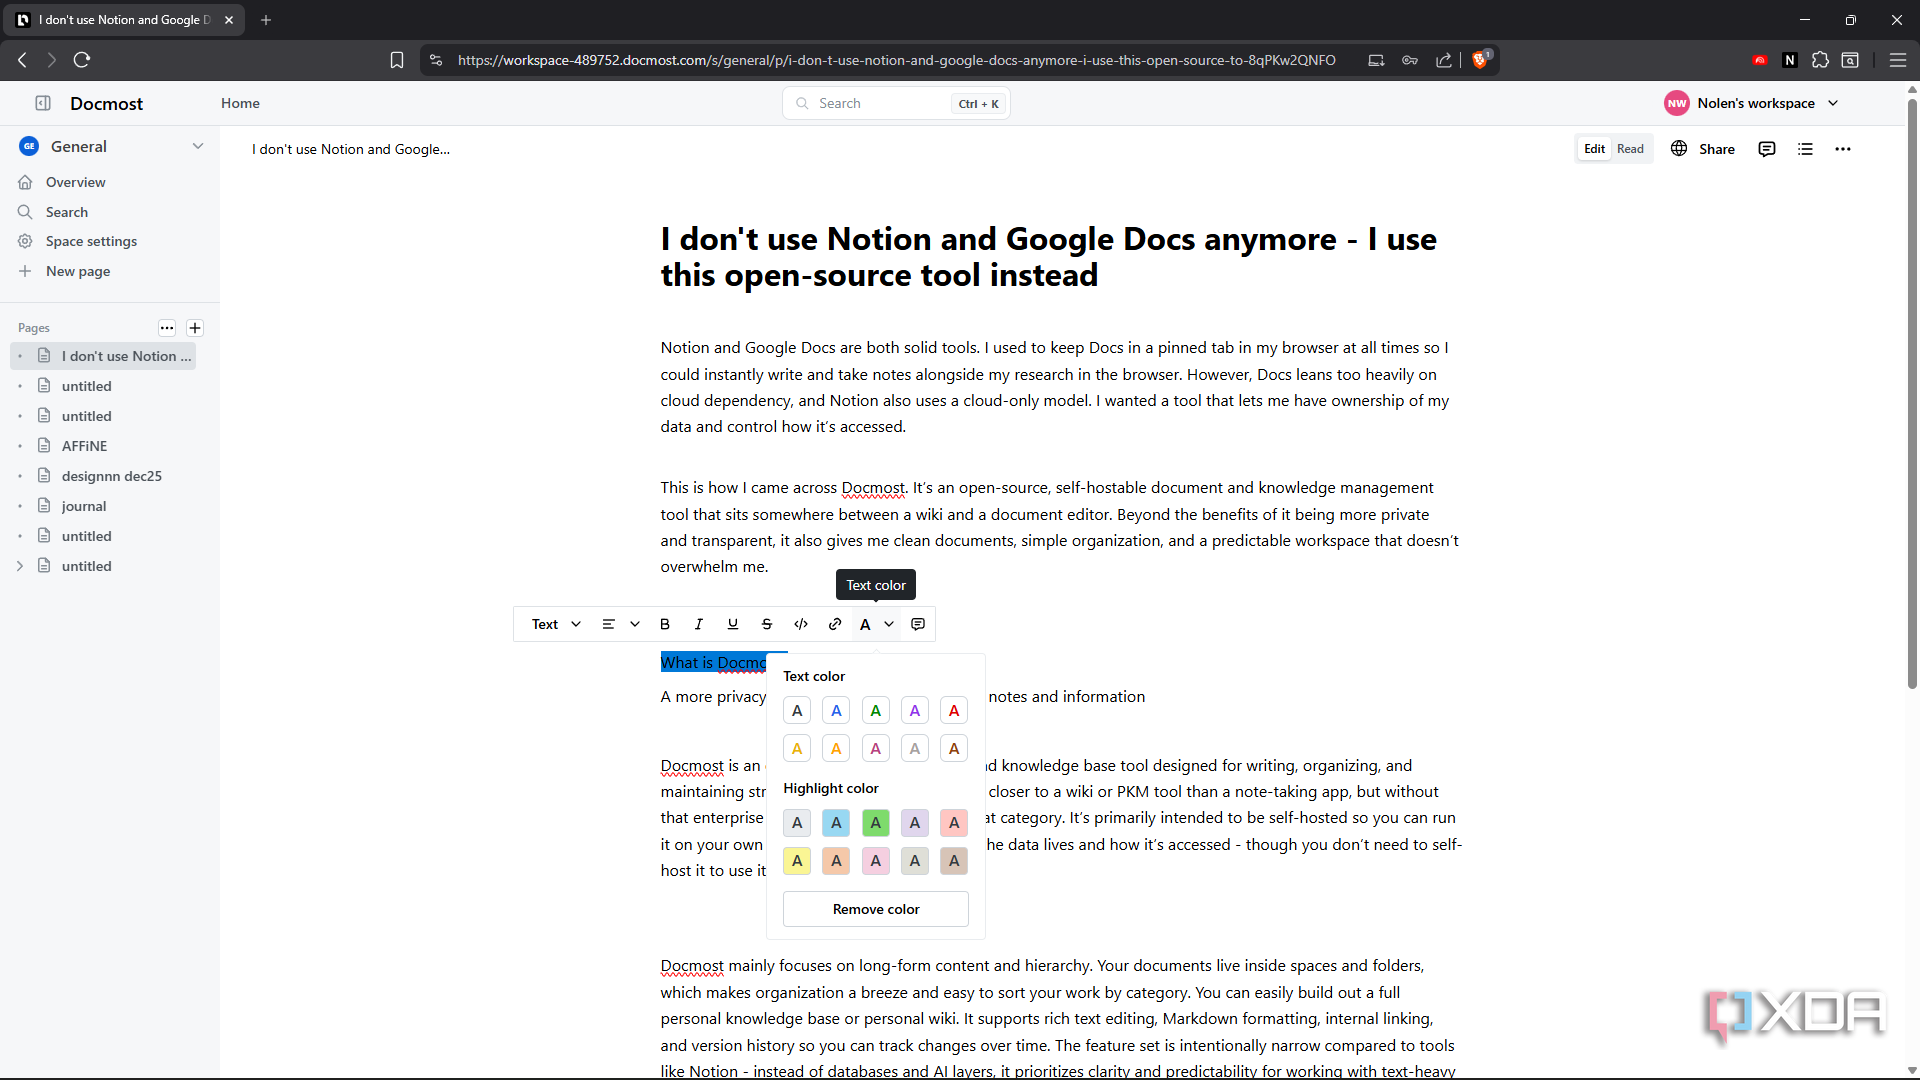Open the page options ellipsis menu
This screenshot has width=1920, height=1080.
pos(1843,149)
